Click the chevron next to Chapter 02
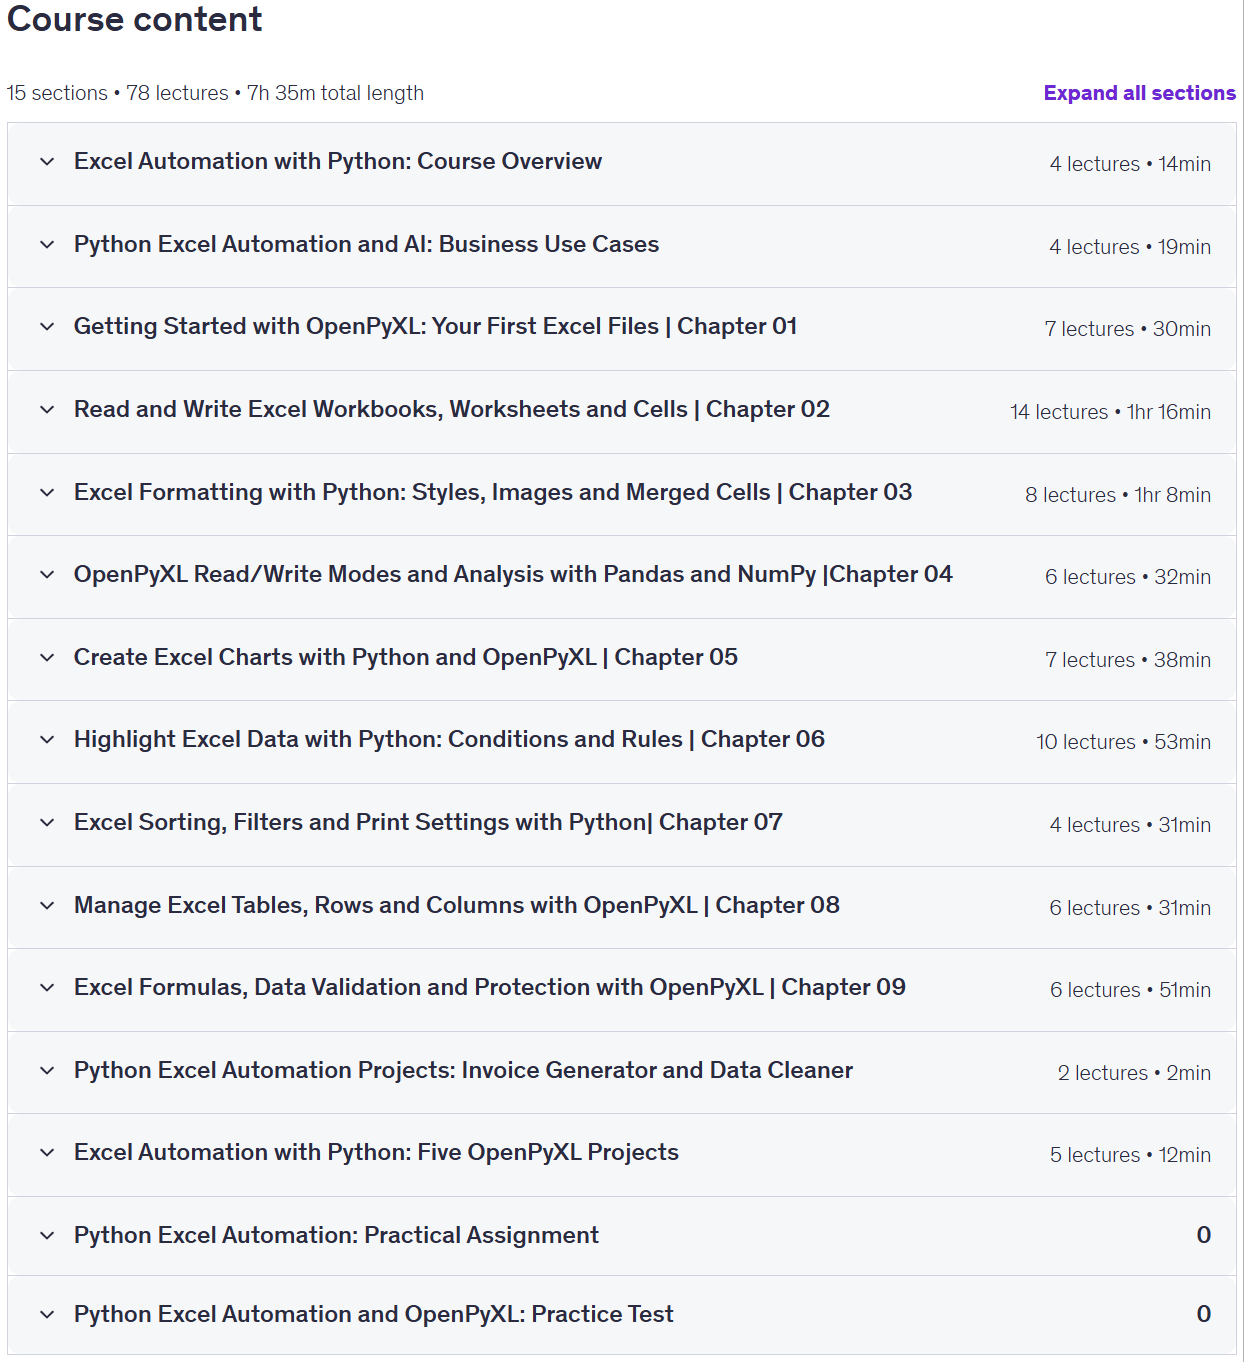 (47, 410)
